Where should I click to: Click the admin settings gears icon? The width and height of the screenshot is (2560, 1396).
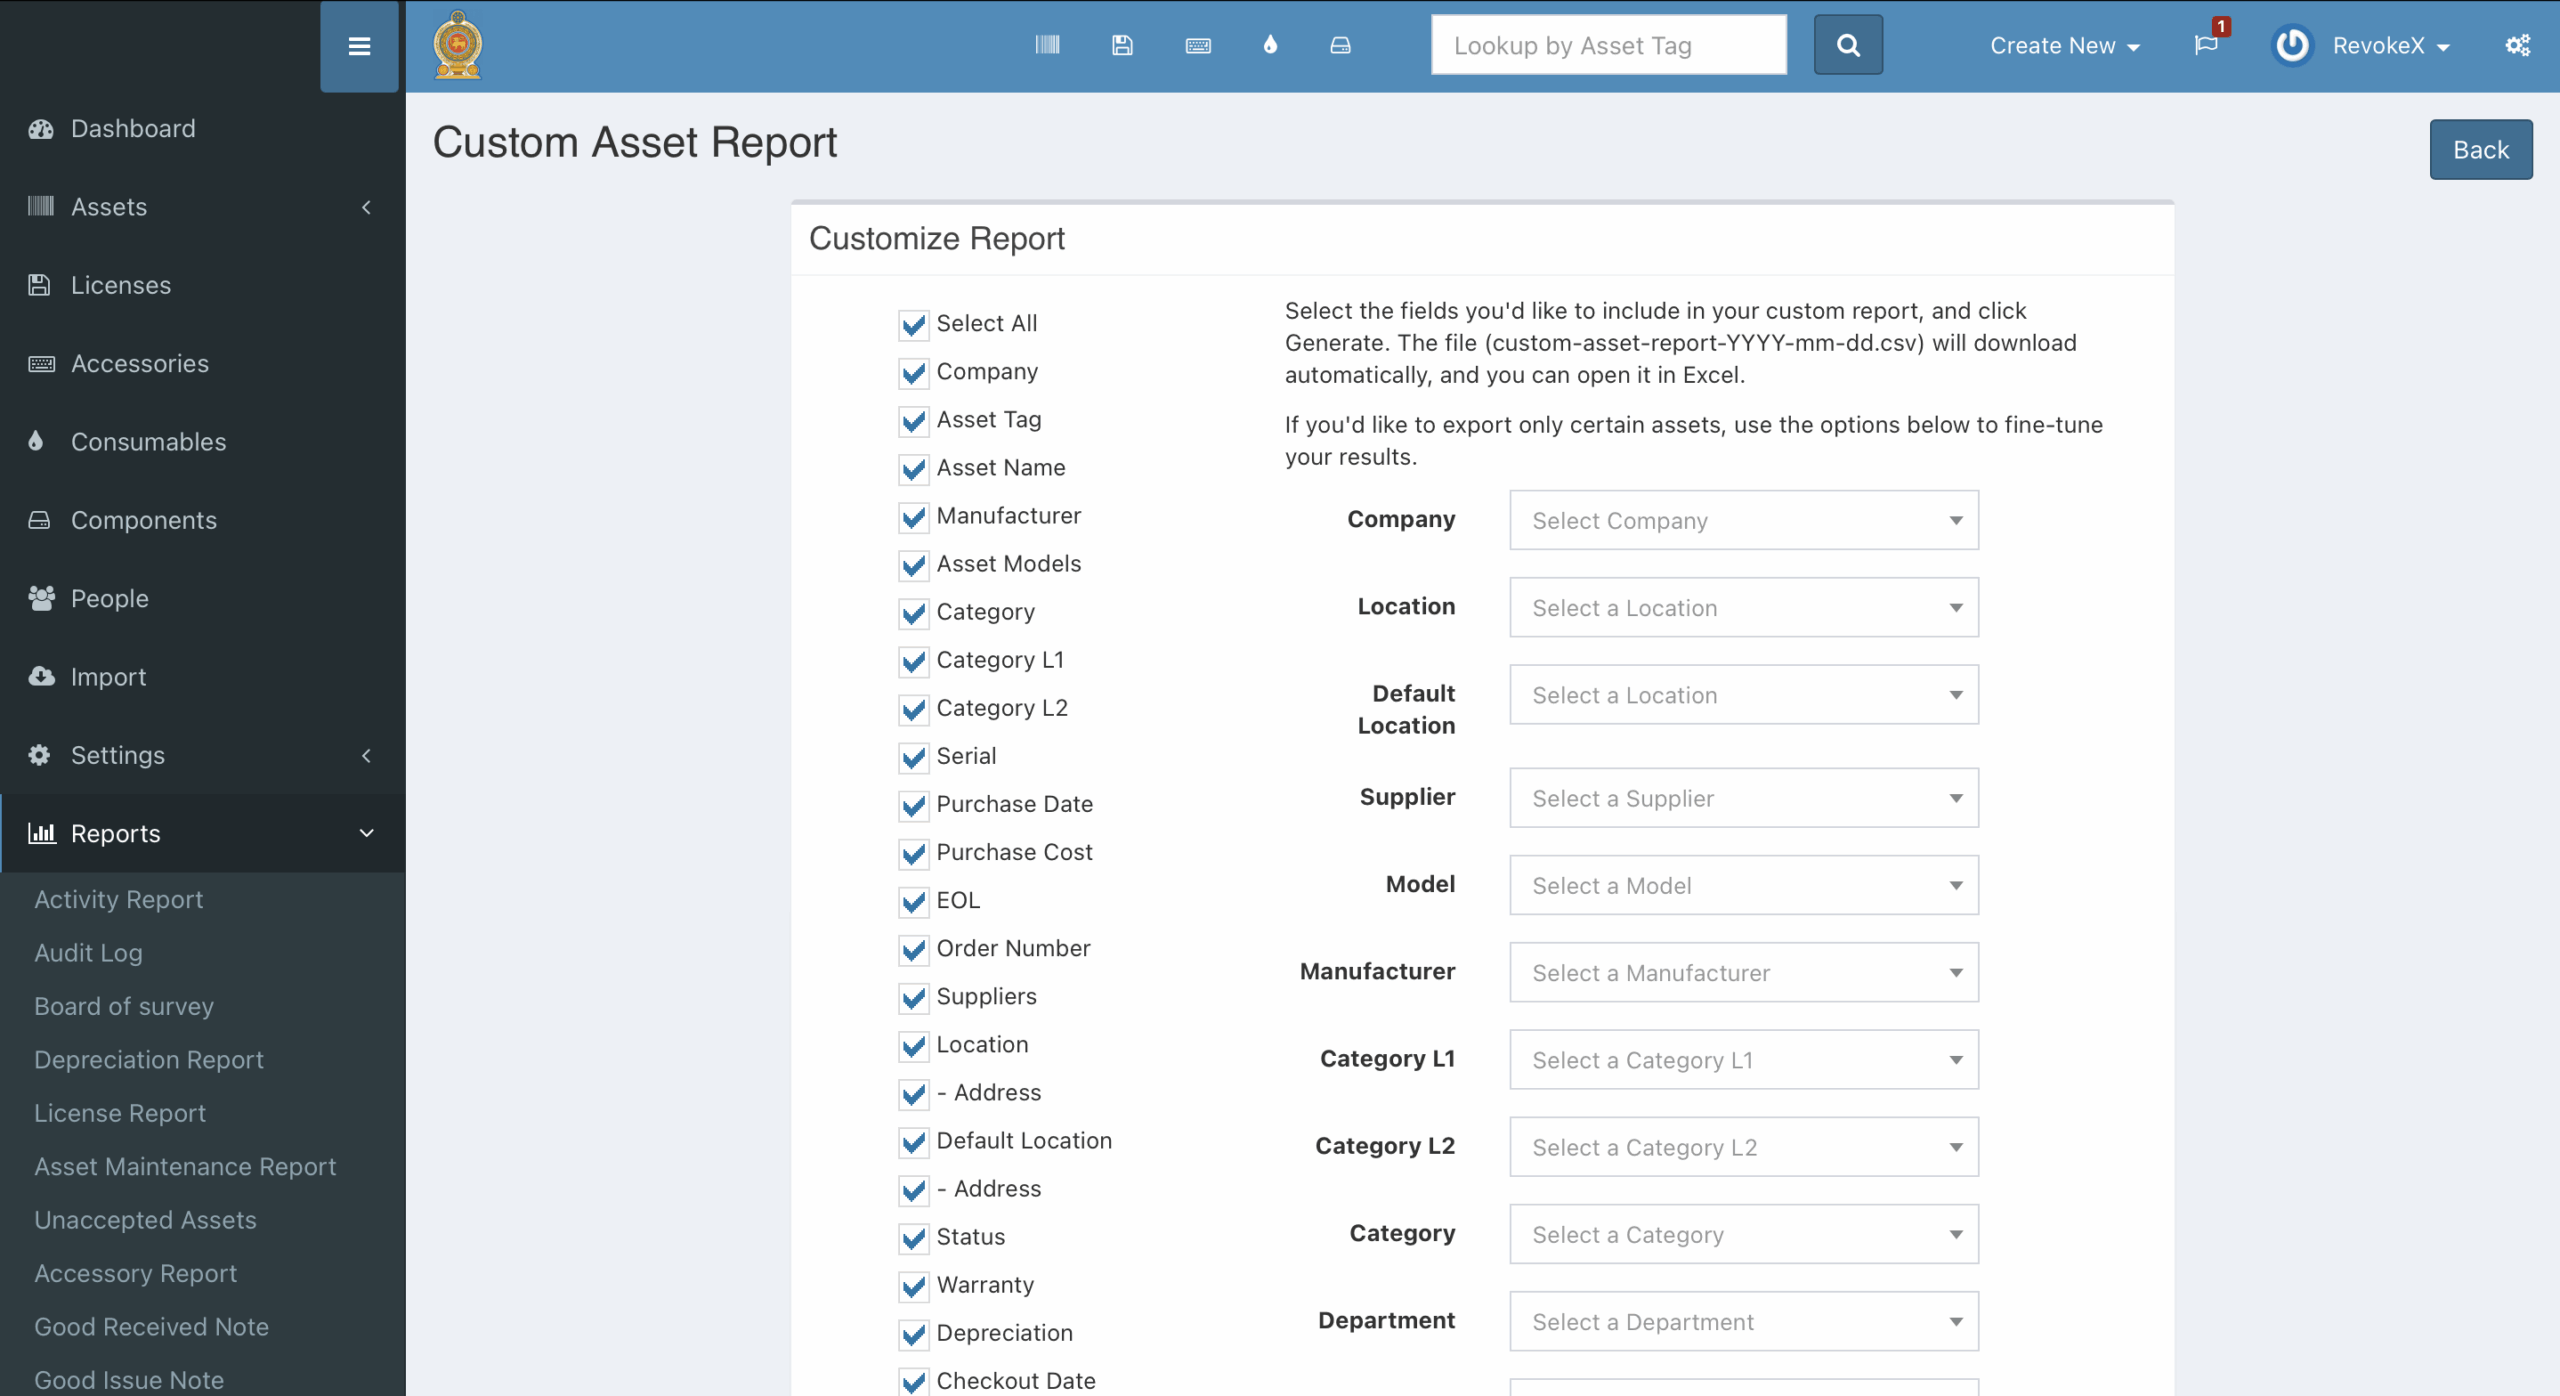tap(2517, 45)
